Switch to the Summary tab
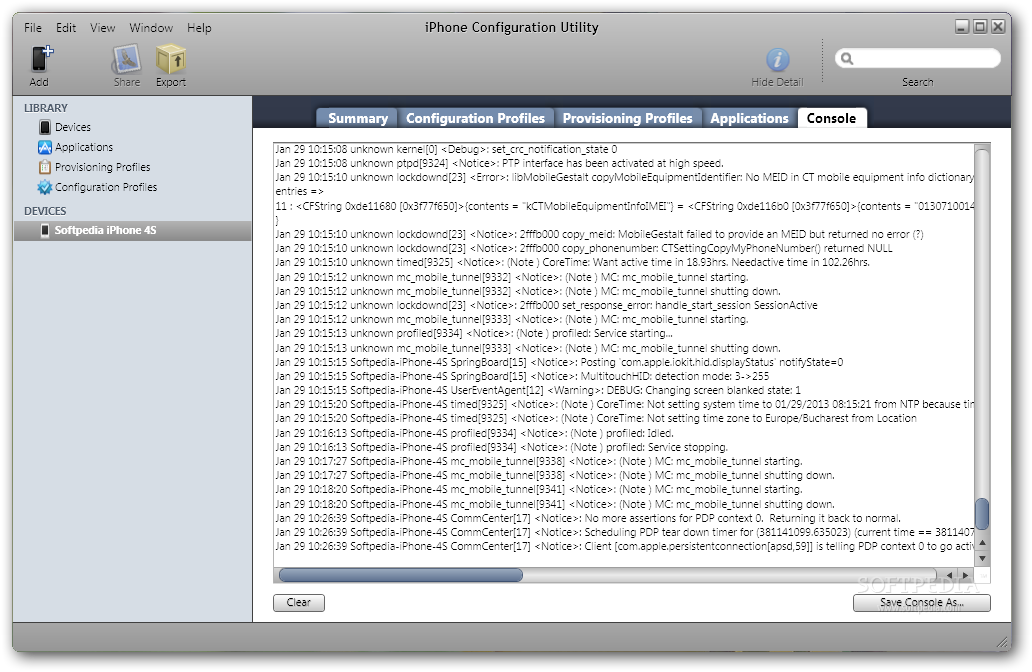The width and height of the screenshot is (1032, 672). [357, 118]
